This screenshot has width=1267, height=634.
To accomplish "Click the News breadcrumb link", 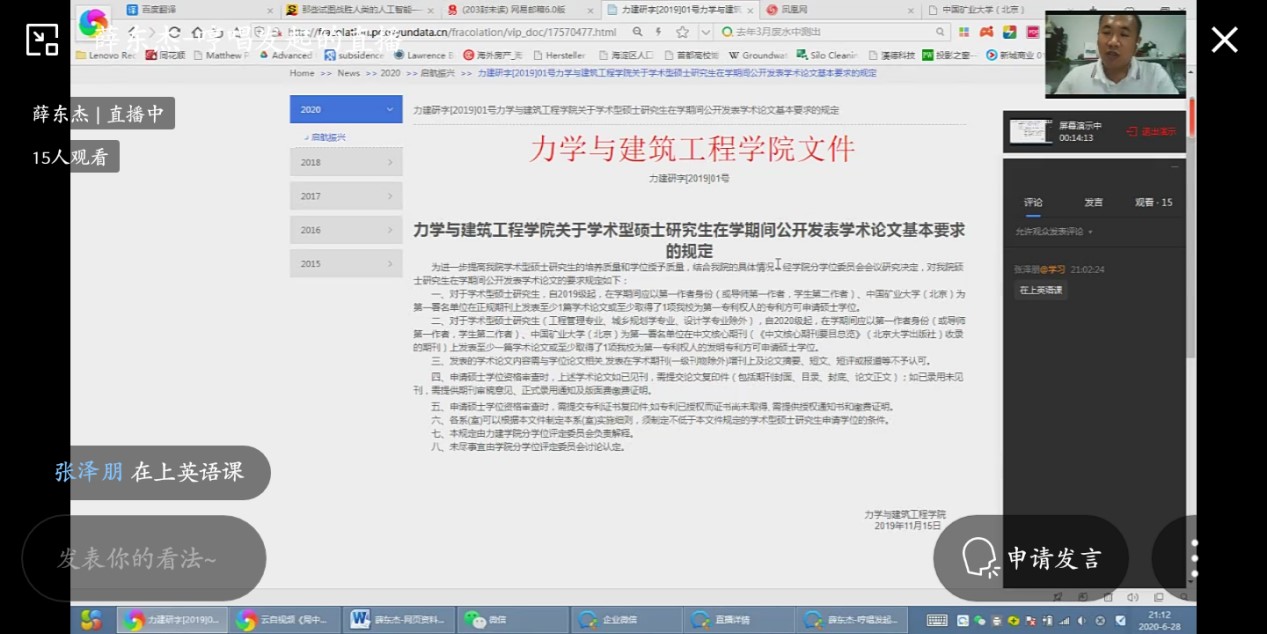I will [348, 73].
